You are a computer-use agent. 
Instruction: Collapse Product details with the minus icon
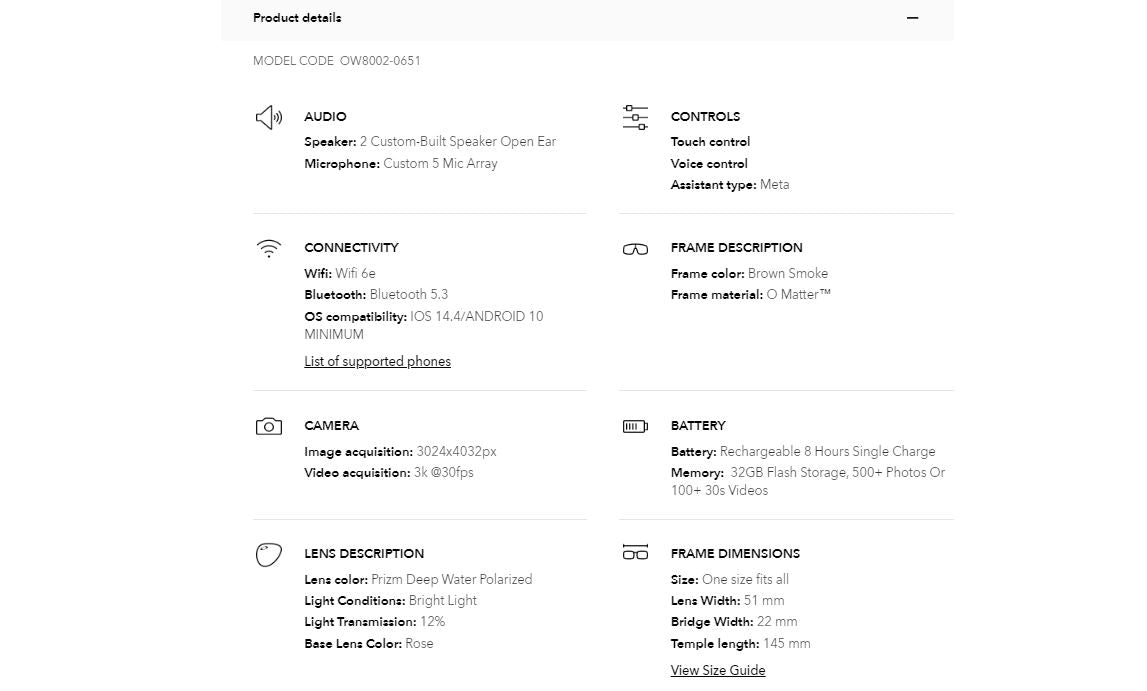(x=912, y=18)
